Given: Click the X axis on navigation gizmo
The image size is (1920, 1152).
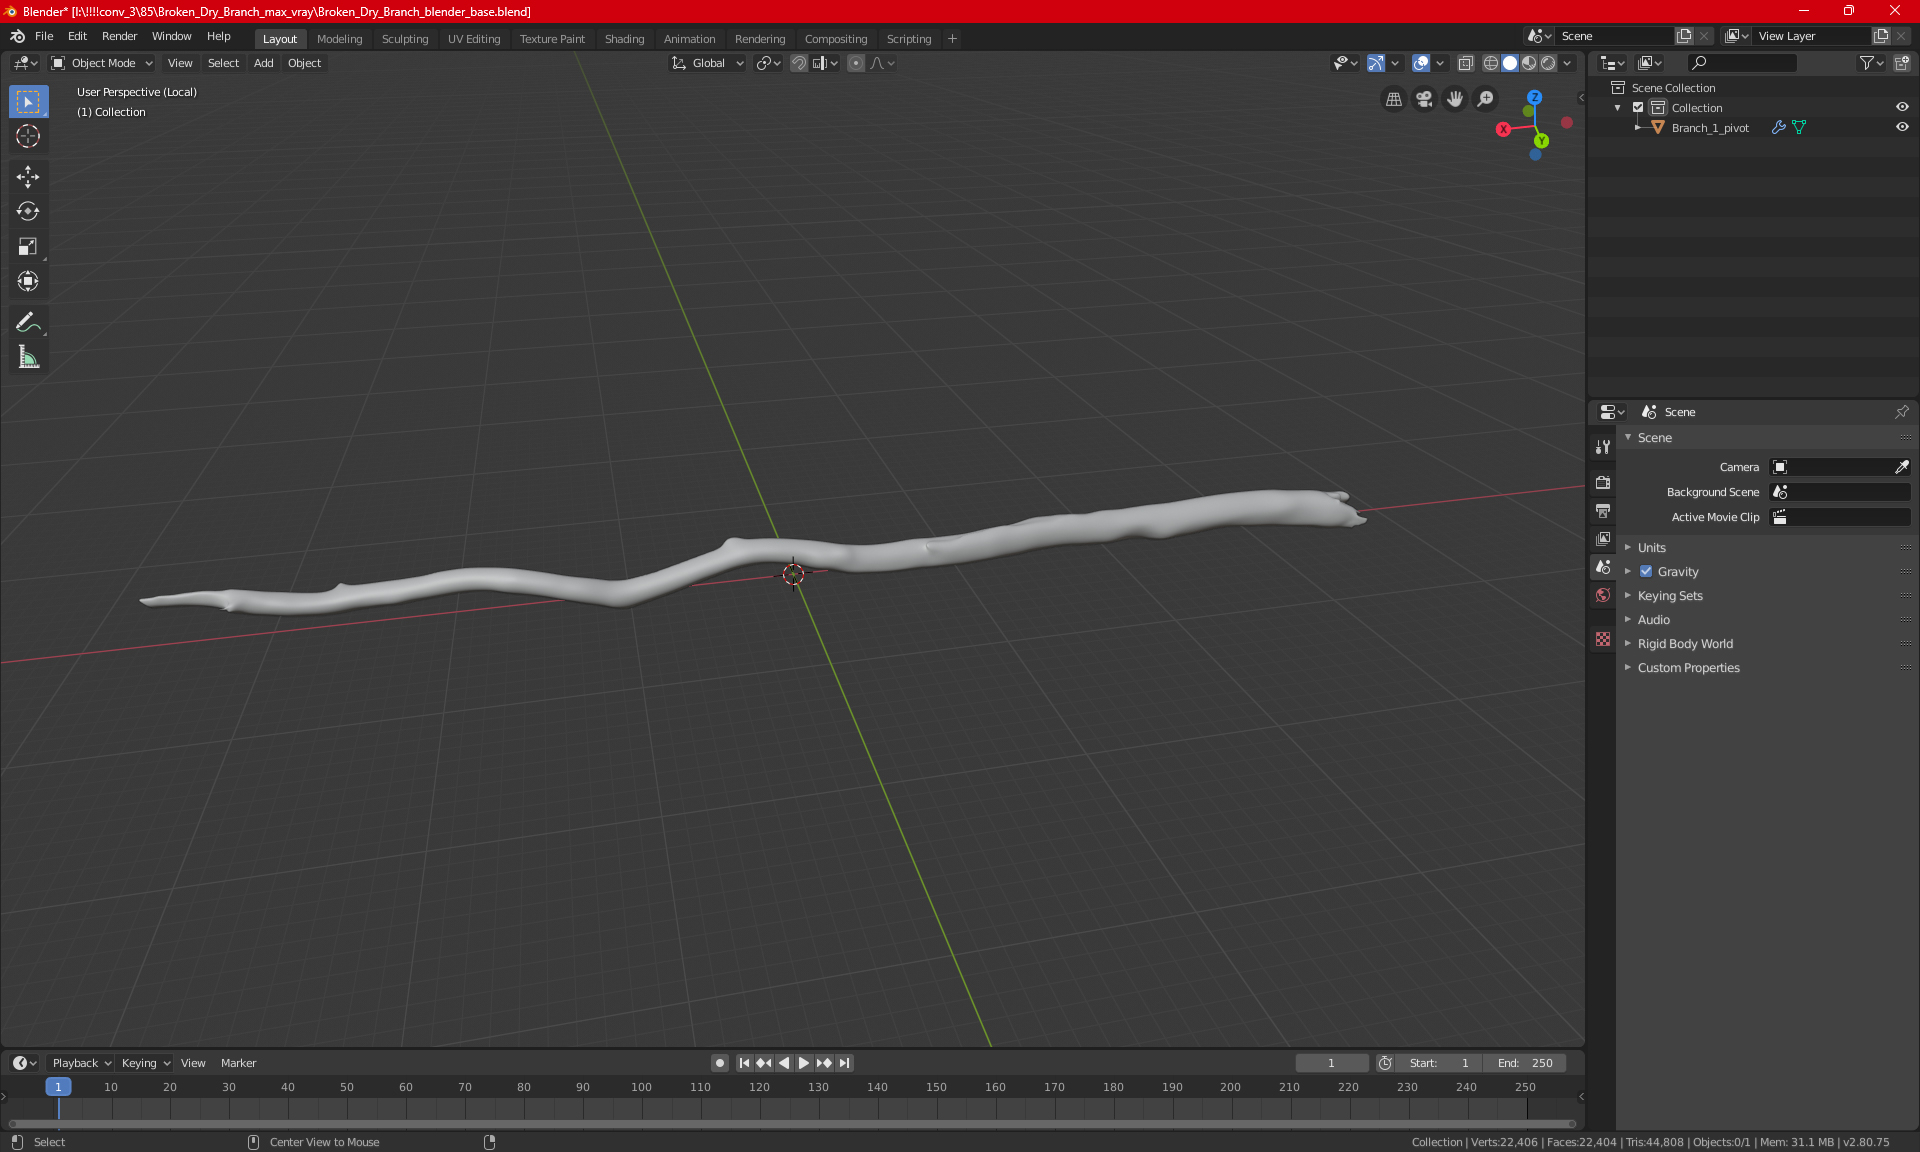Looking at the screenshot, I should (1503, 130).
